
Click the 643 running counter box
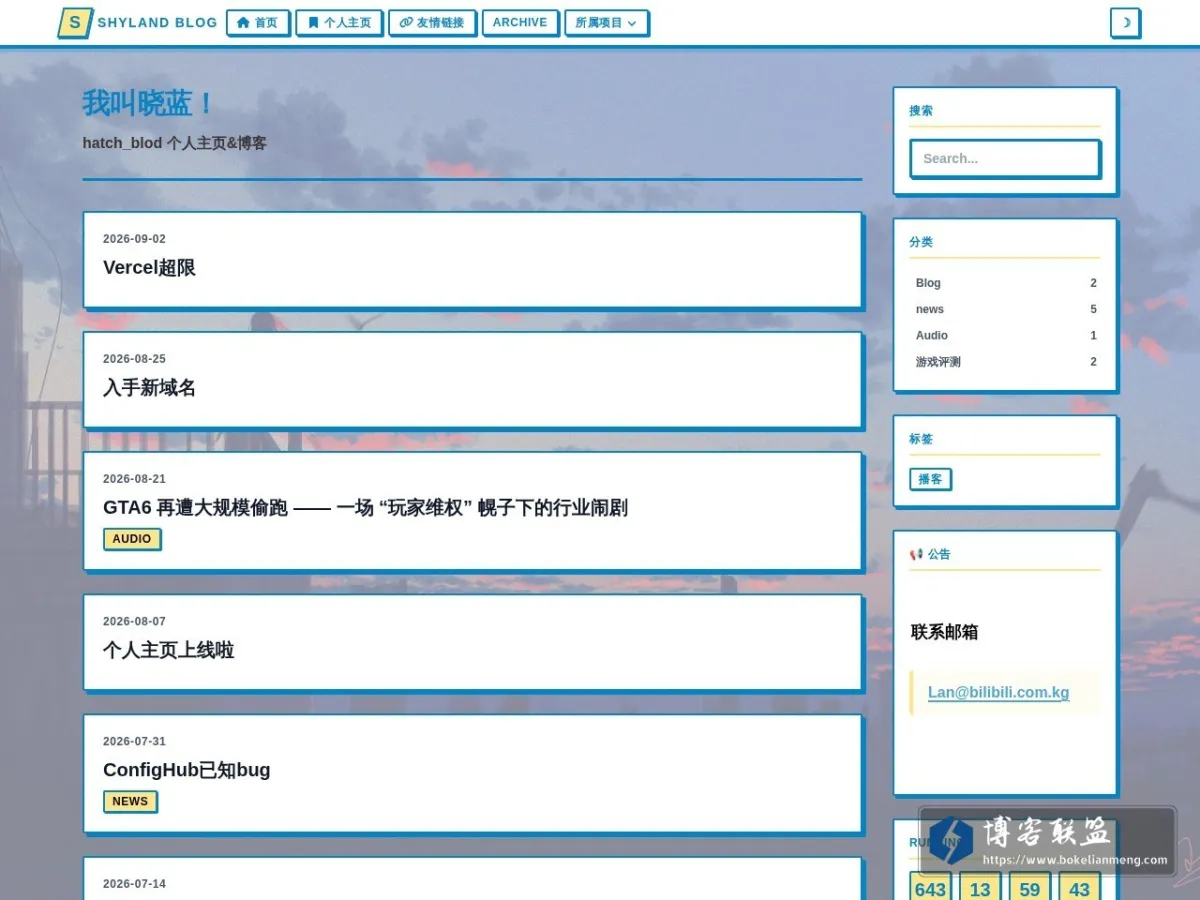930,888
